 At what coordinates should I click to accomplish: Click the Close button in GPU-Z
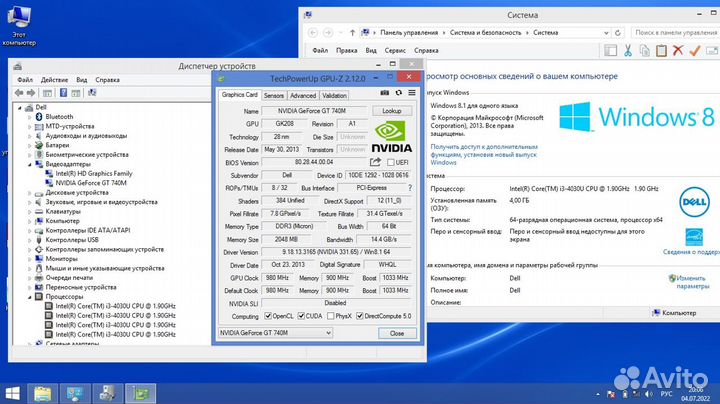click(397, 333)
